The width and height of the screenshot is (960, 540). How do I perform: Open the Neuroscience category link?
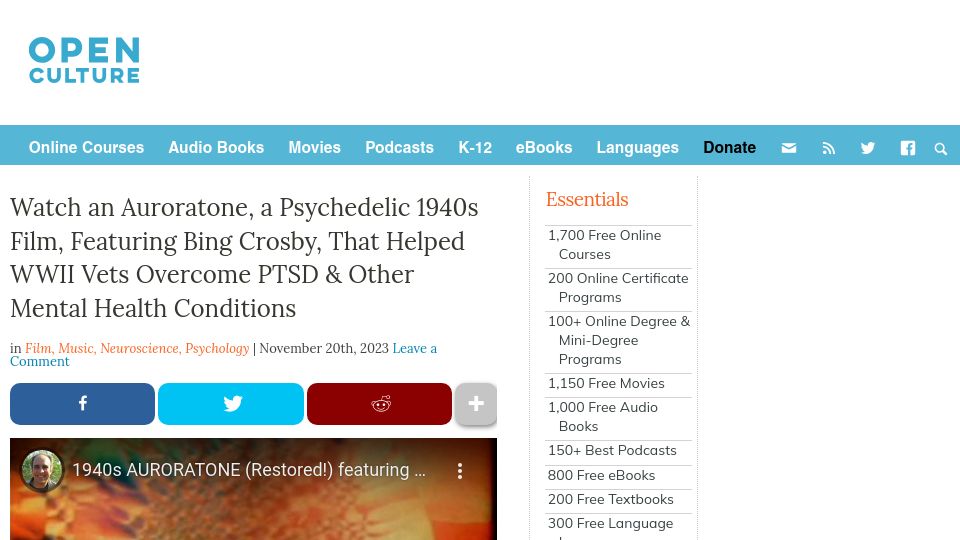pyautogui.click(x=139, y=348)
